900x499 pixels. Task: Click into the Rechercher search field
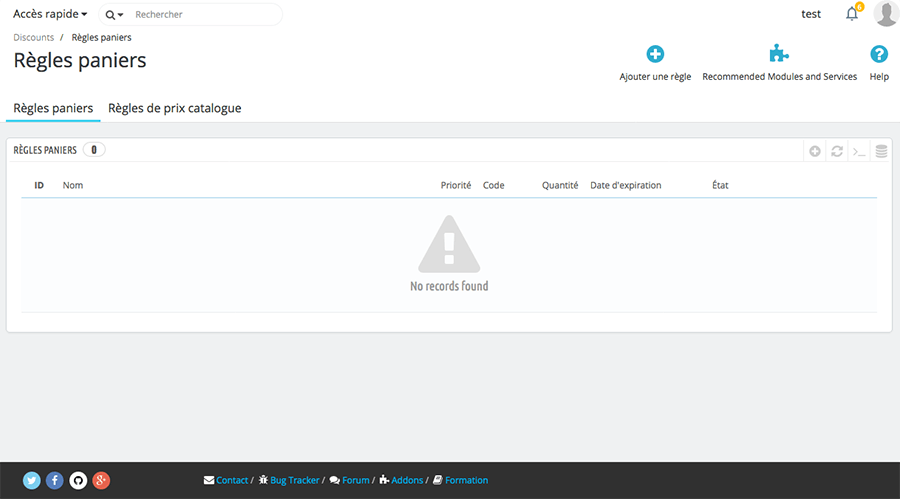[205, 15]
